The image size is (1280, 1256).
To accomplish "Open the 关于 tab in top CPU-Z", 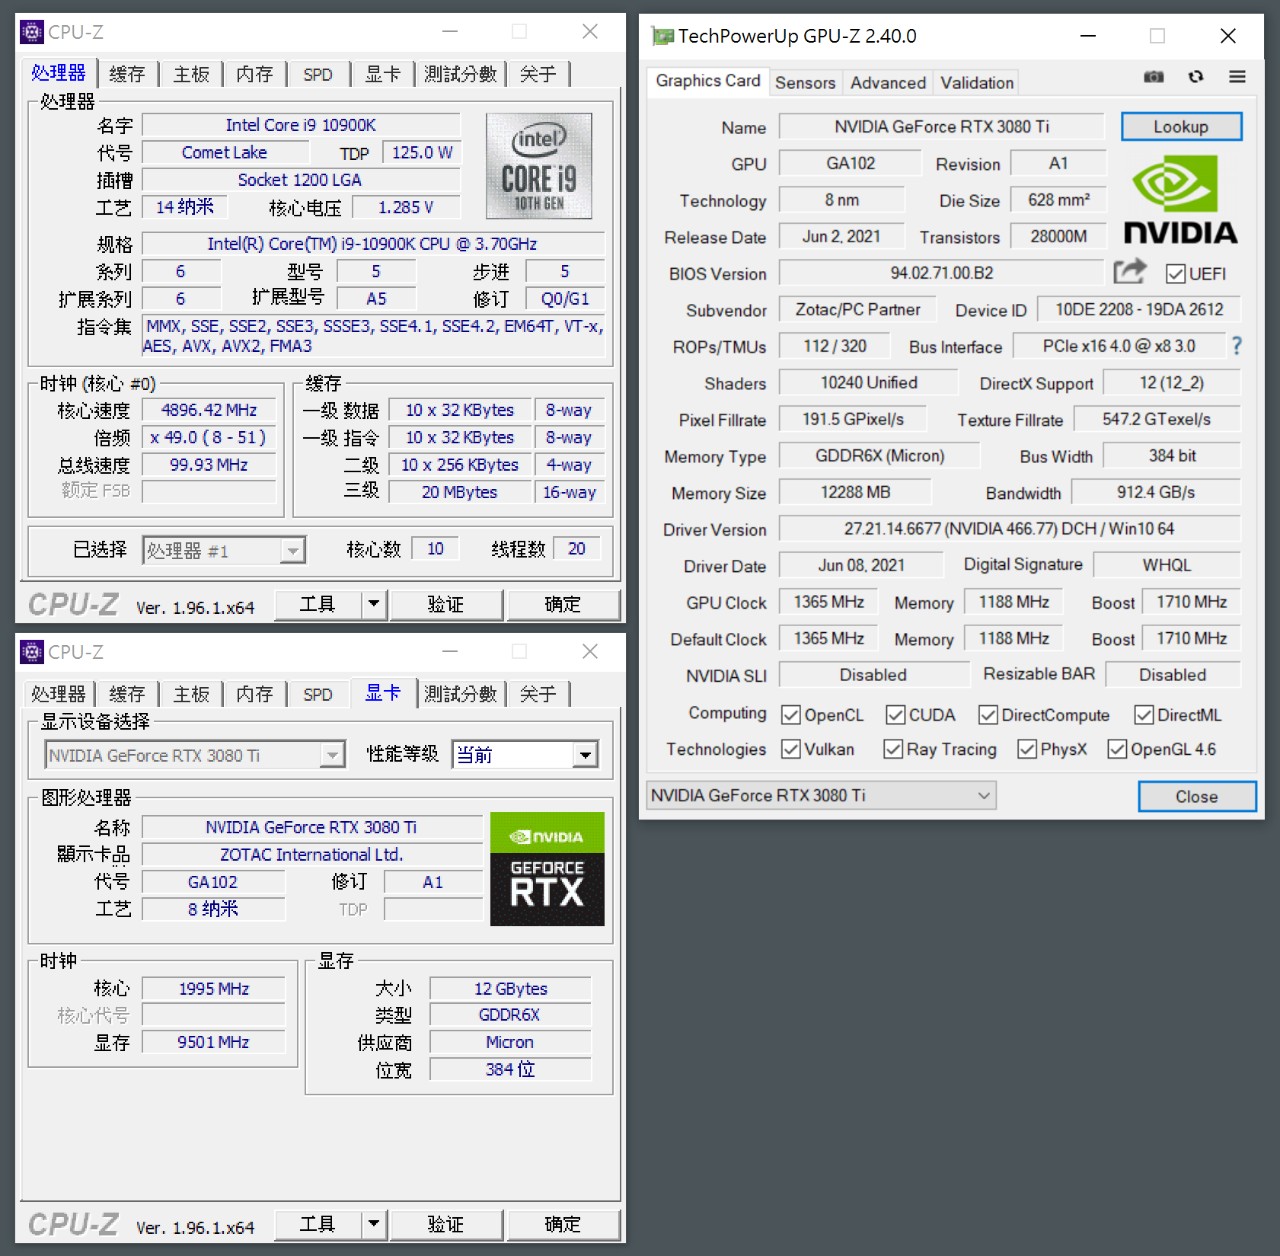I will click(538, 74).
